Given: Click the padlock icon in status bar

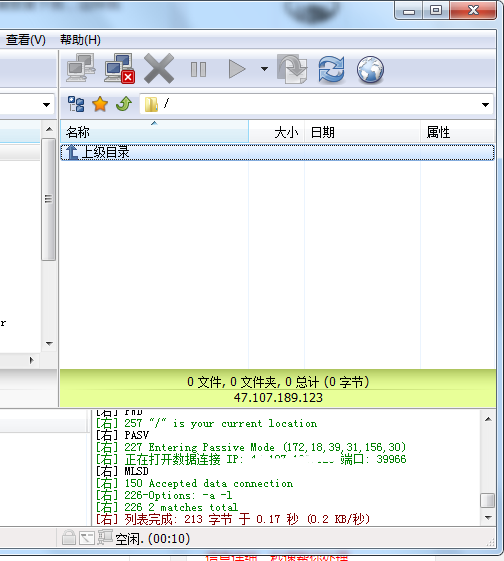Looking at the screenshot, I should (x=69, y=537).
